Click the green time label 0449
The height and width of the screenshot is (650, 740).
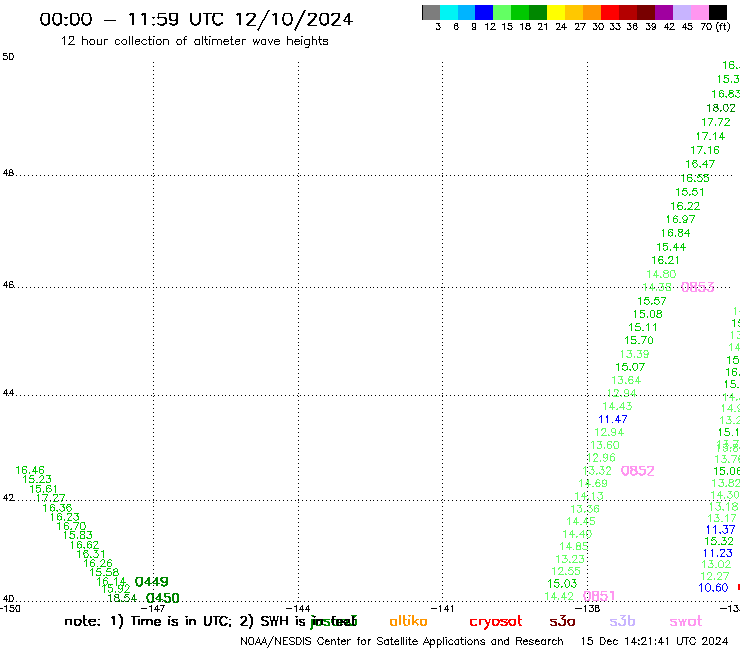151,582
